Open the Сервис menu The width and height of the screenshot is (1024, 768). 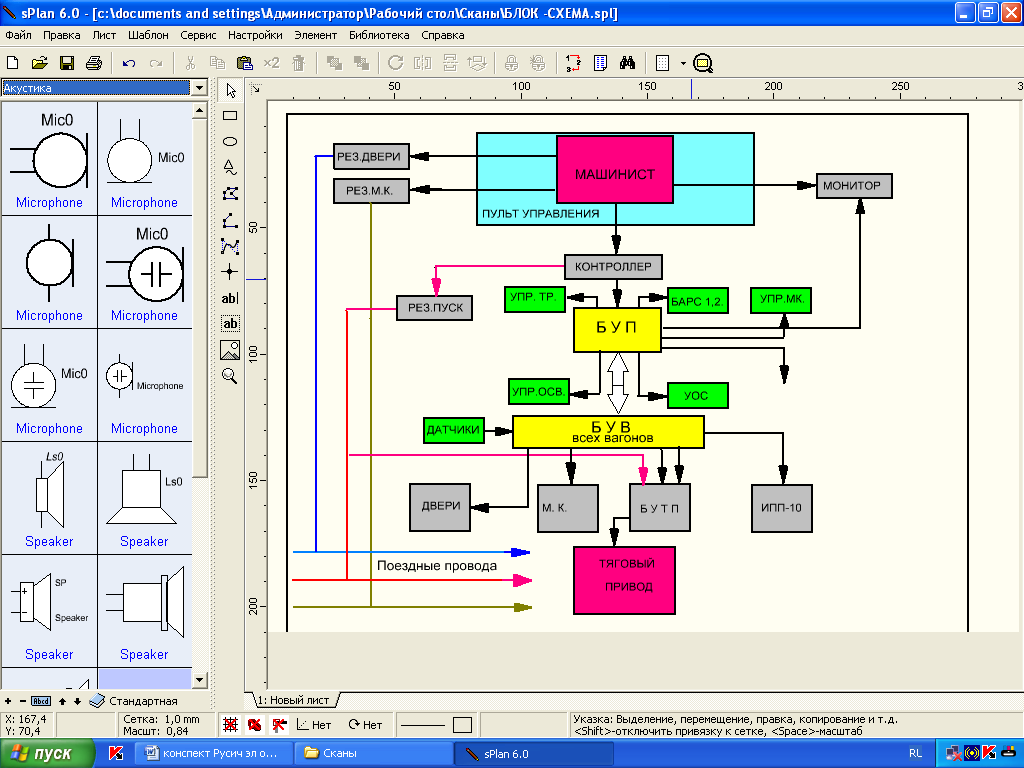(x=198, y=35)
